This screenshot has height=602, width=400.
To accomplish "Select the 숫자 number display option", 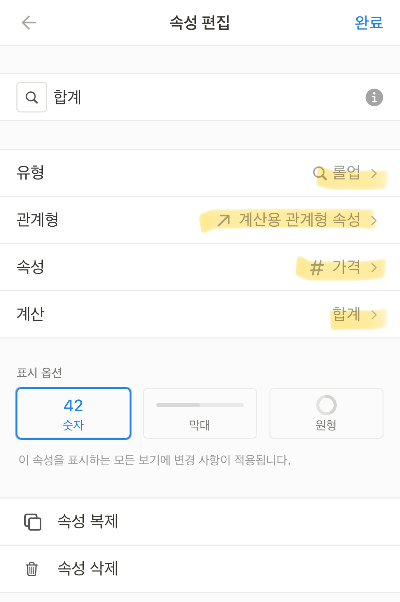I will click(73, 413).
